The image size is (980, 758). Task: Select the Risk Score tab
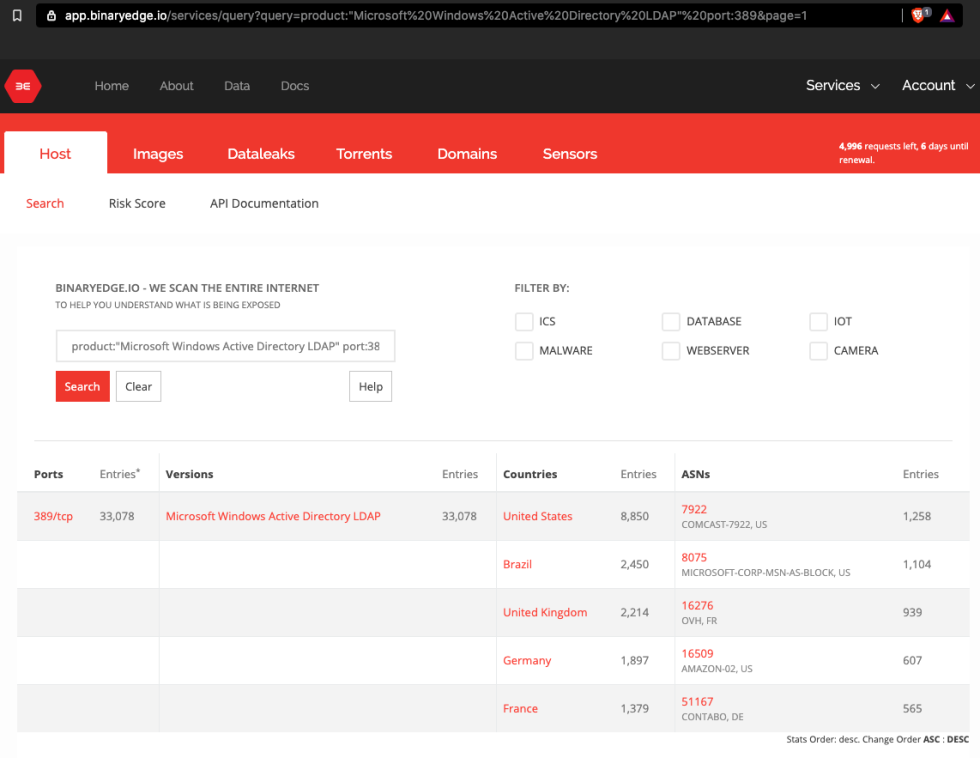tap(137, 203)
